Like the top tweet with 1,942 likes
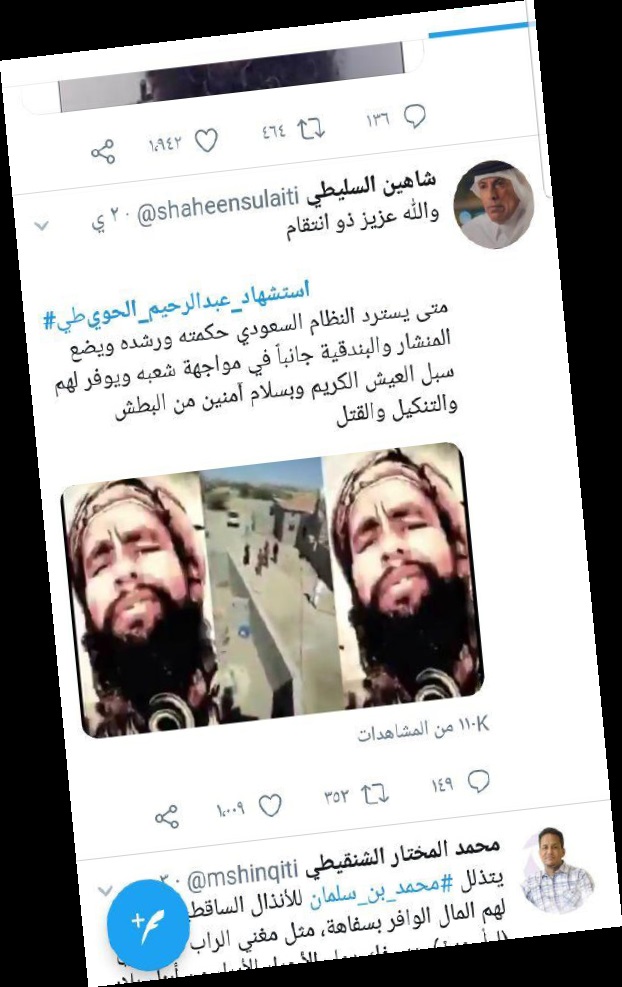 206,141
